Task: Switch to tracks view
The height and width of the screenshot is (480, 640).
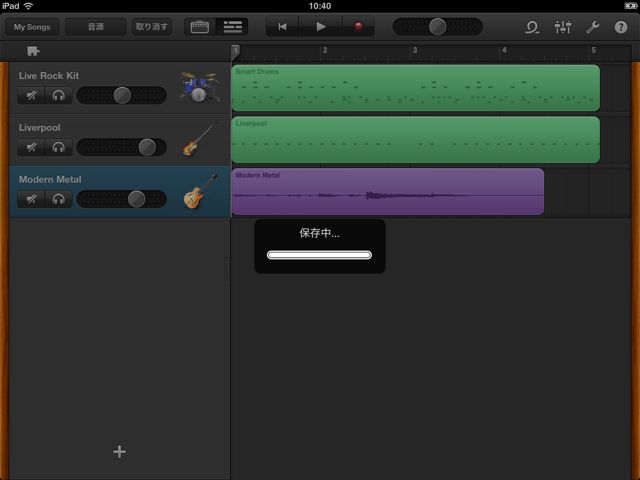Action: click(x=232, y=27)
